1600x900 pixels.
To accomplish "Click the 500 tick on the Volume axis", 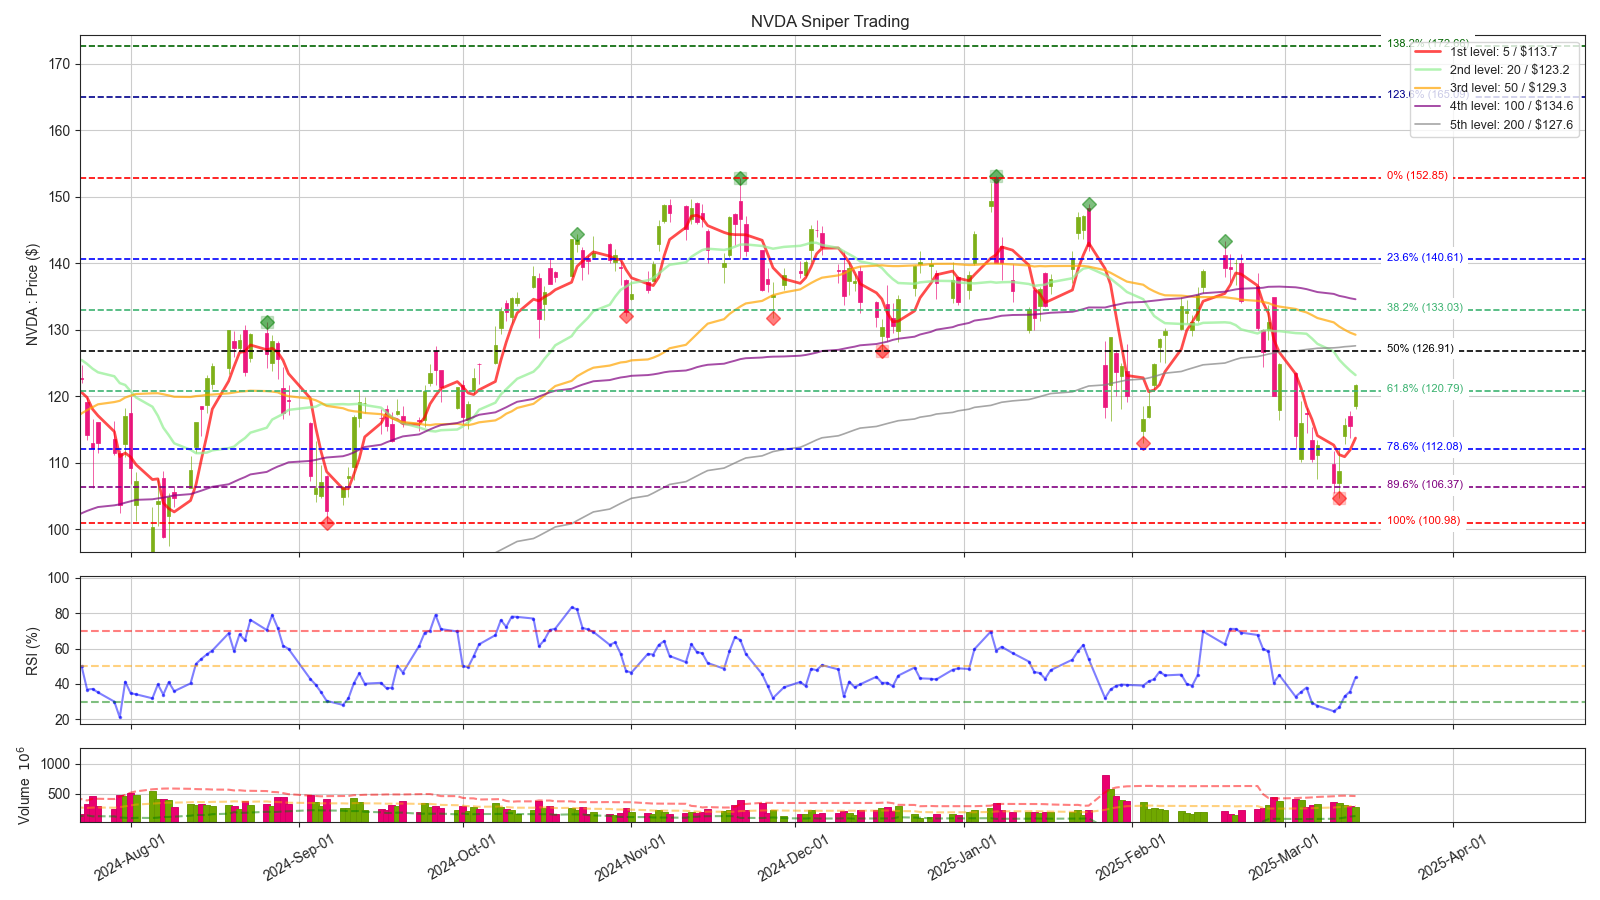I will click(59, 795).
